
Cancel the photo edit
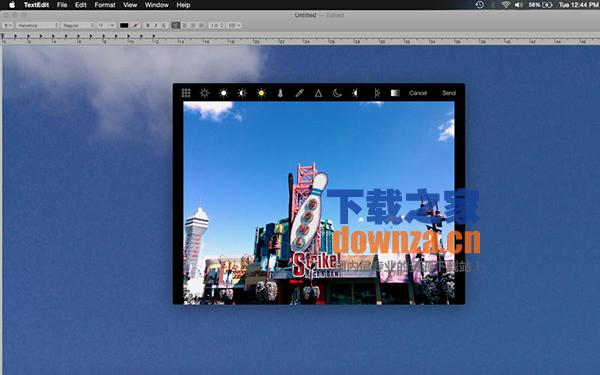pos(418,93)
